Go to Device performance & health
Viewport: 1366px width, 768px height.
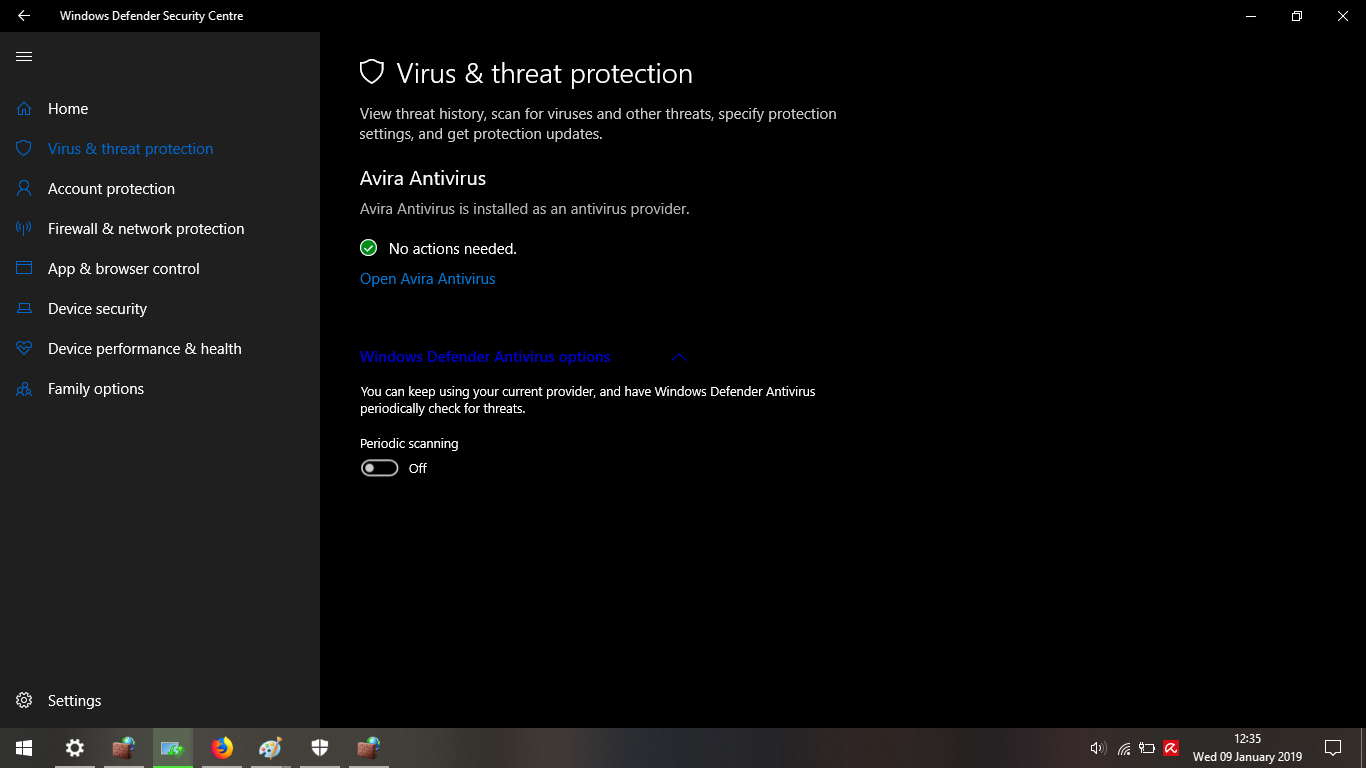click(160, 349)
